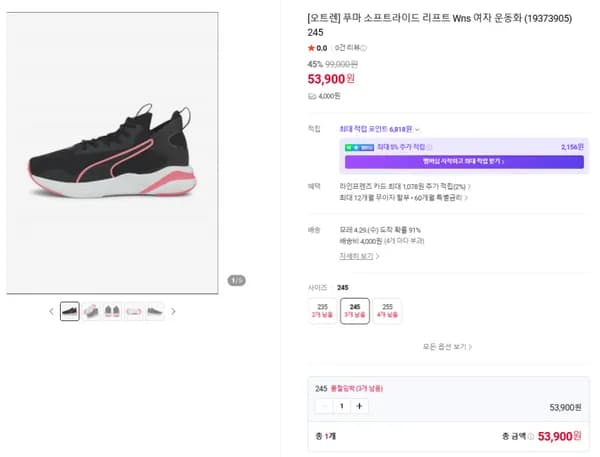Select size 235 option
Viewport: 600px width, 457px height.
click(x=322, y=311)
